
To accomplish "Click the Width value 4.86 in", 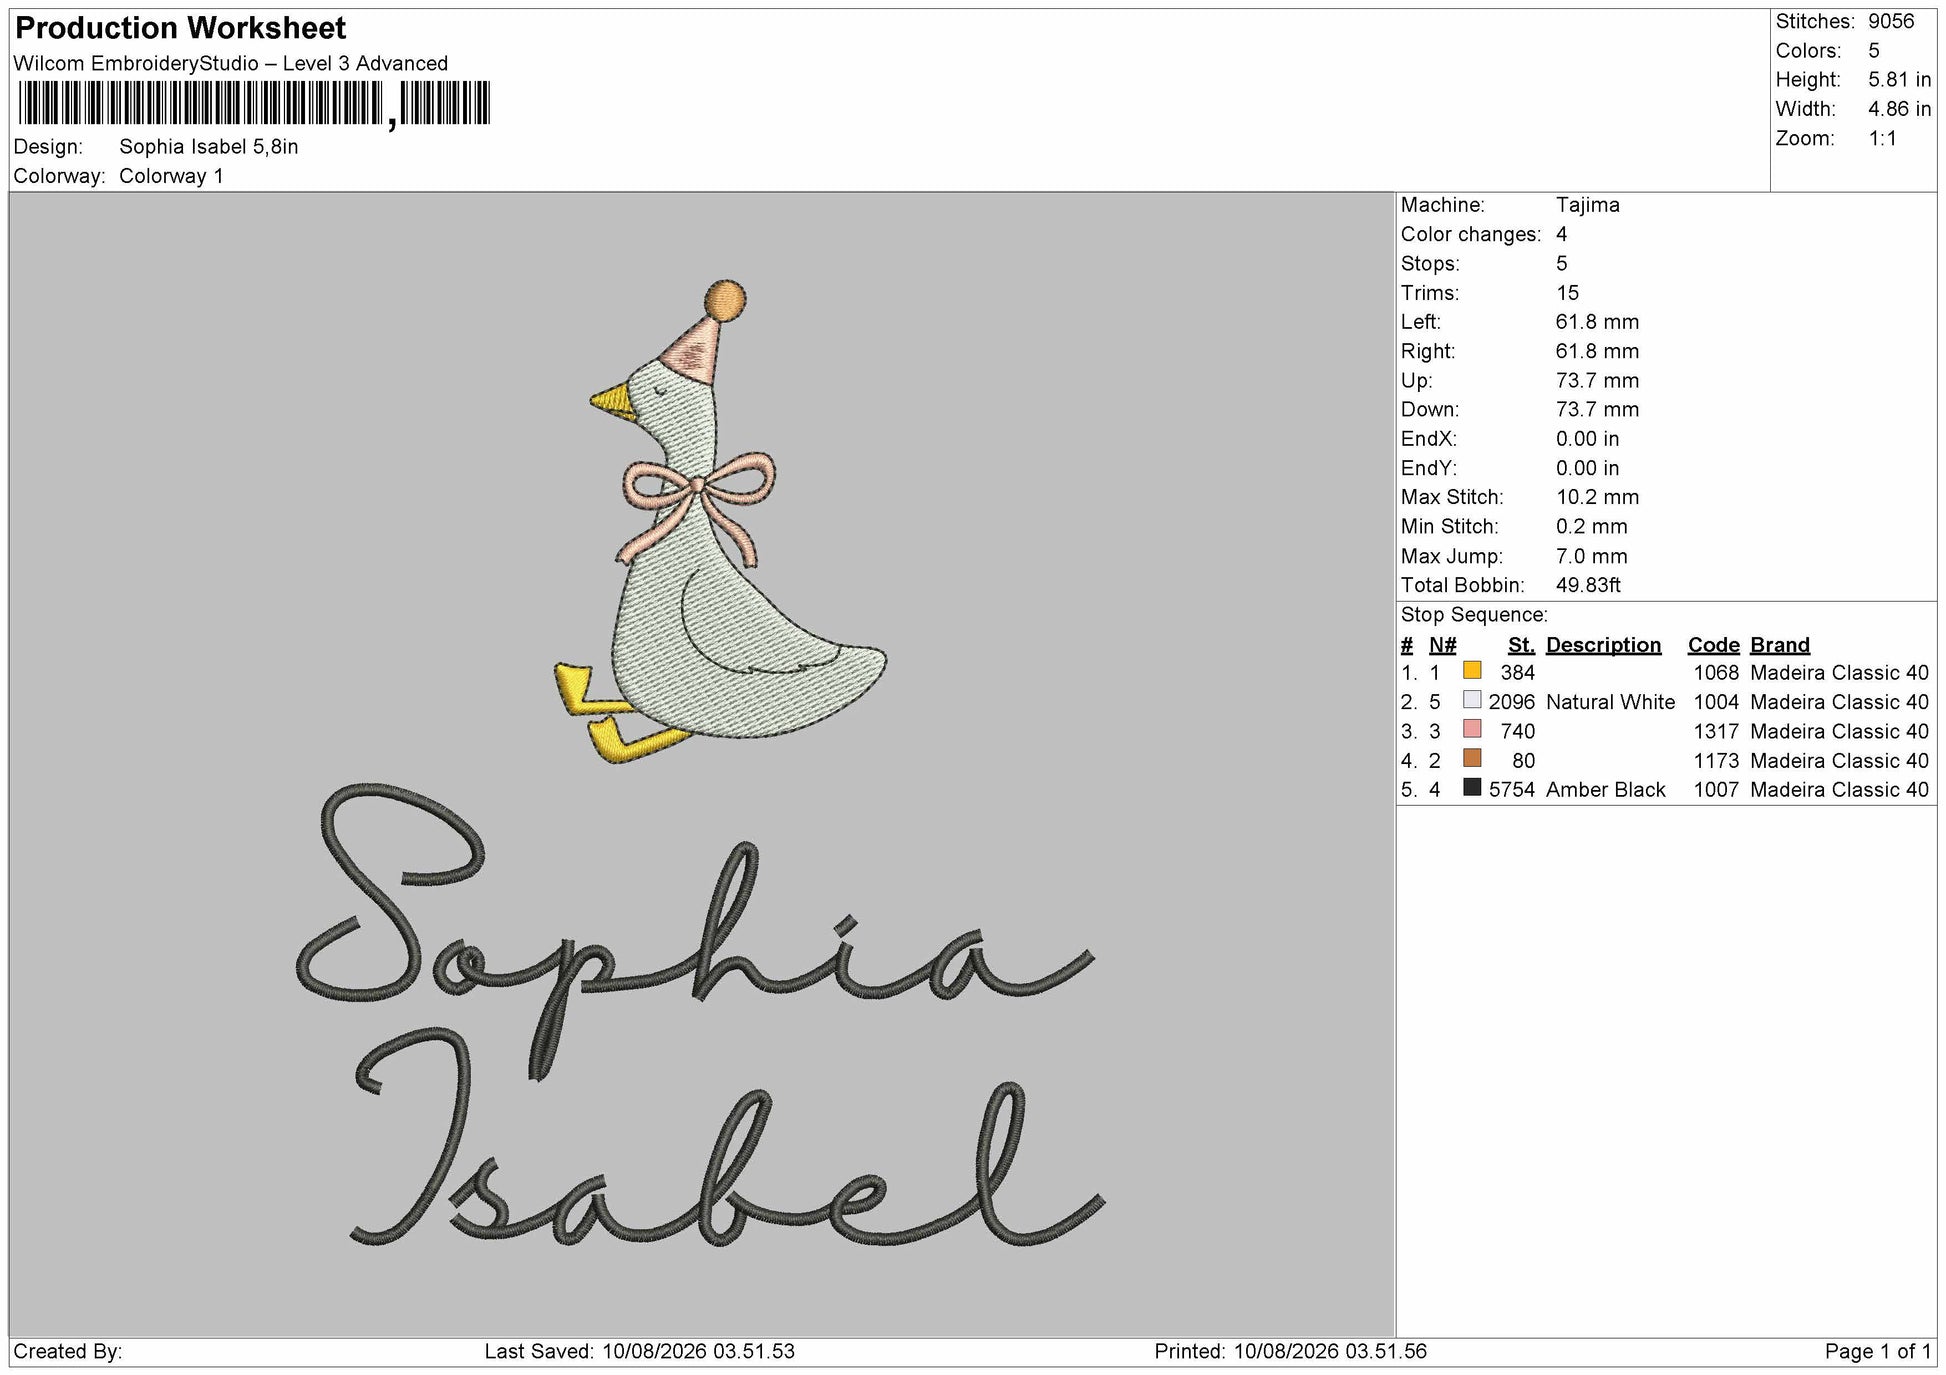I will [x=1900, y=109].
